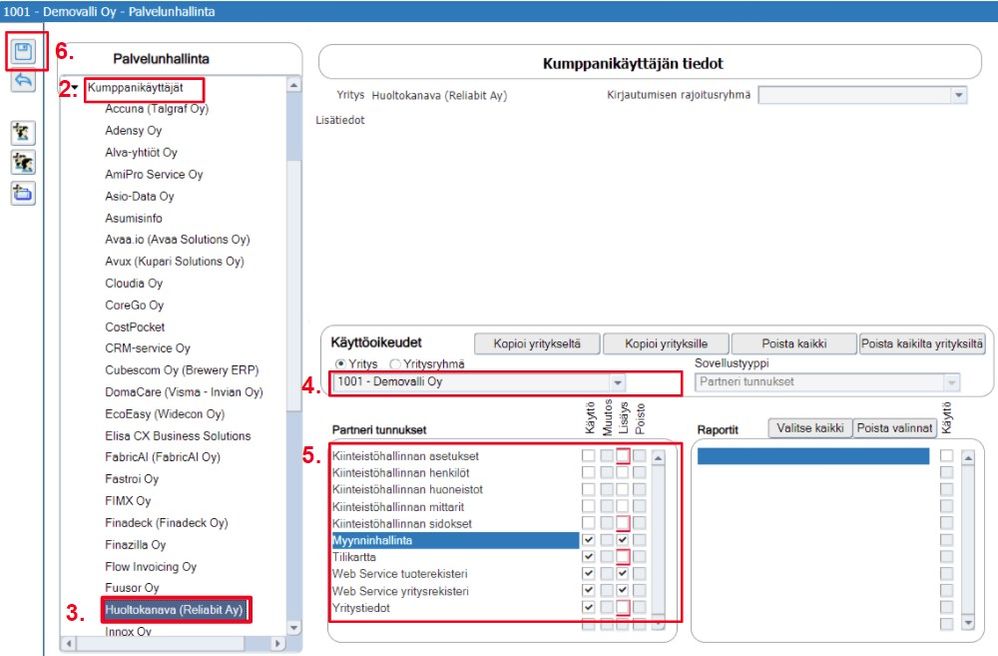Select CoreGo Oy partner
This screenshot has height=656, width=998.
coord(134,305)
